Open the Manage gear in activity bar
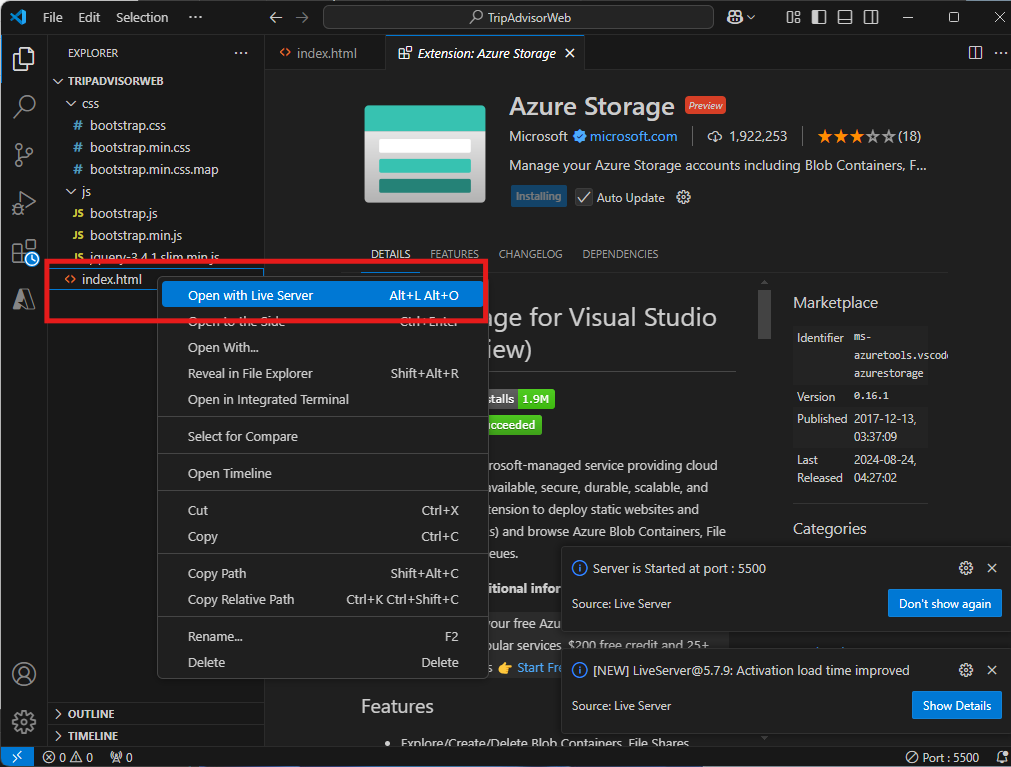Image resolution: width=1011 pixels, height=767 pixels. pos(24,722)
